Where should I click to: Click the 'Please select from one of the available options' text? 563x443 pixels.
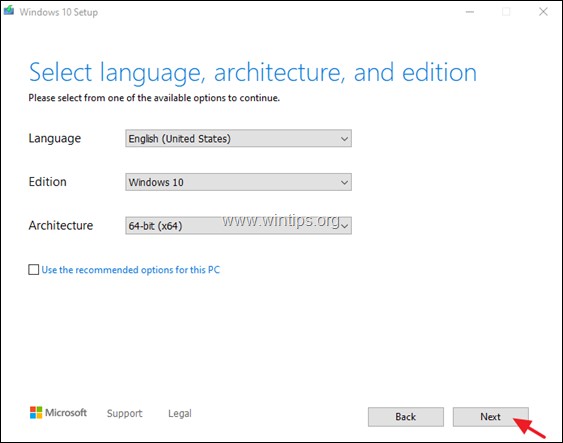pyautogui.click(x=154, y=98)
